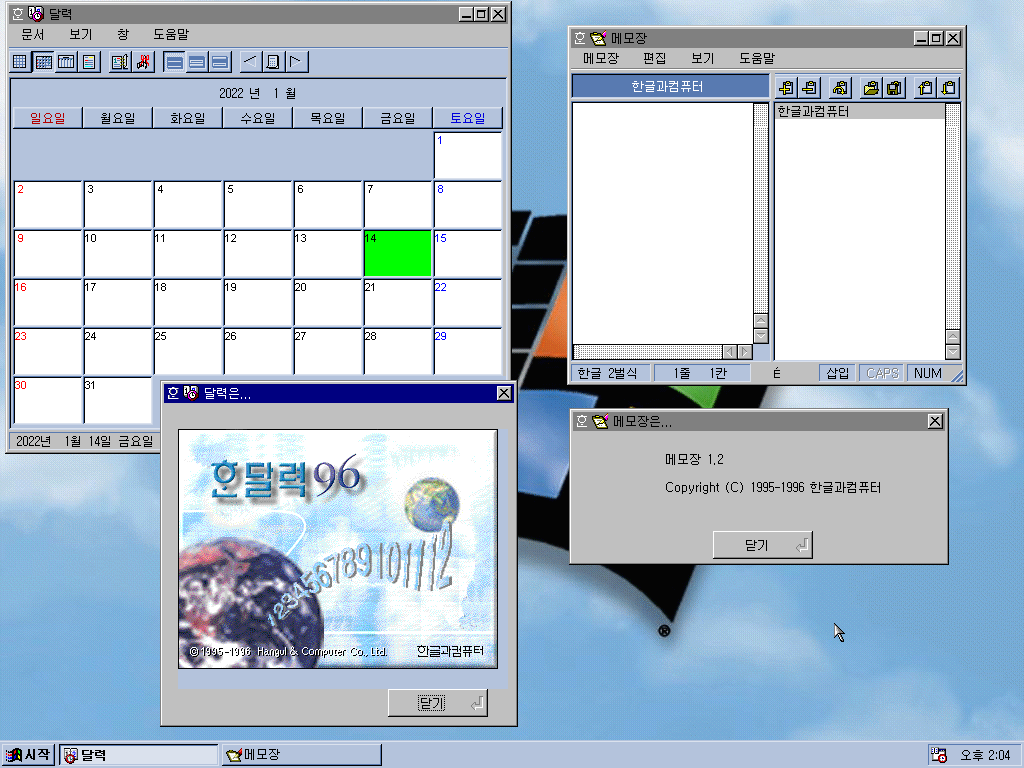Viewport: 1024px width, 768px height.
Task: Switch calendar to plain grid view icon
Action: pyautogui.click(x=20, y=62)
